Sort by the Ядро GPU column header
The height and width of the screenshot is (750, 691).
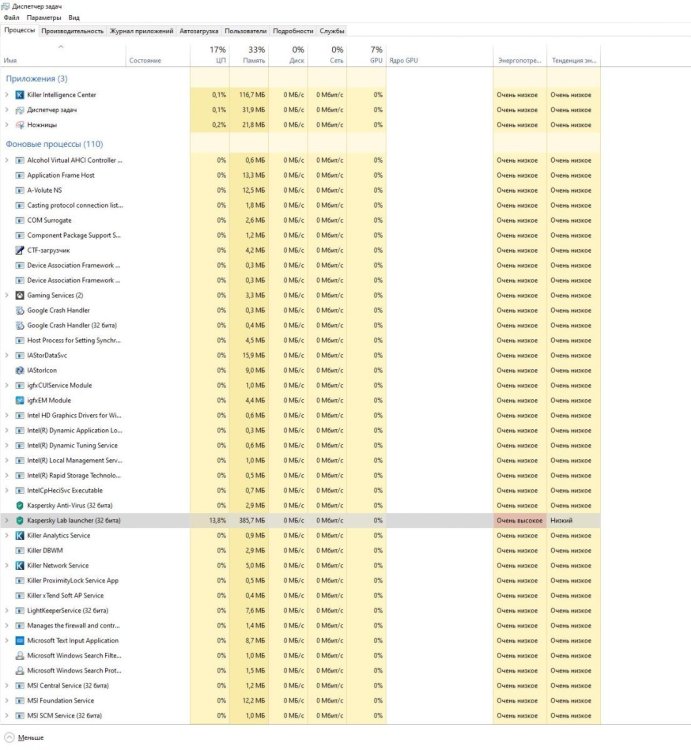(x=440, y=55)
